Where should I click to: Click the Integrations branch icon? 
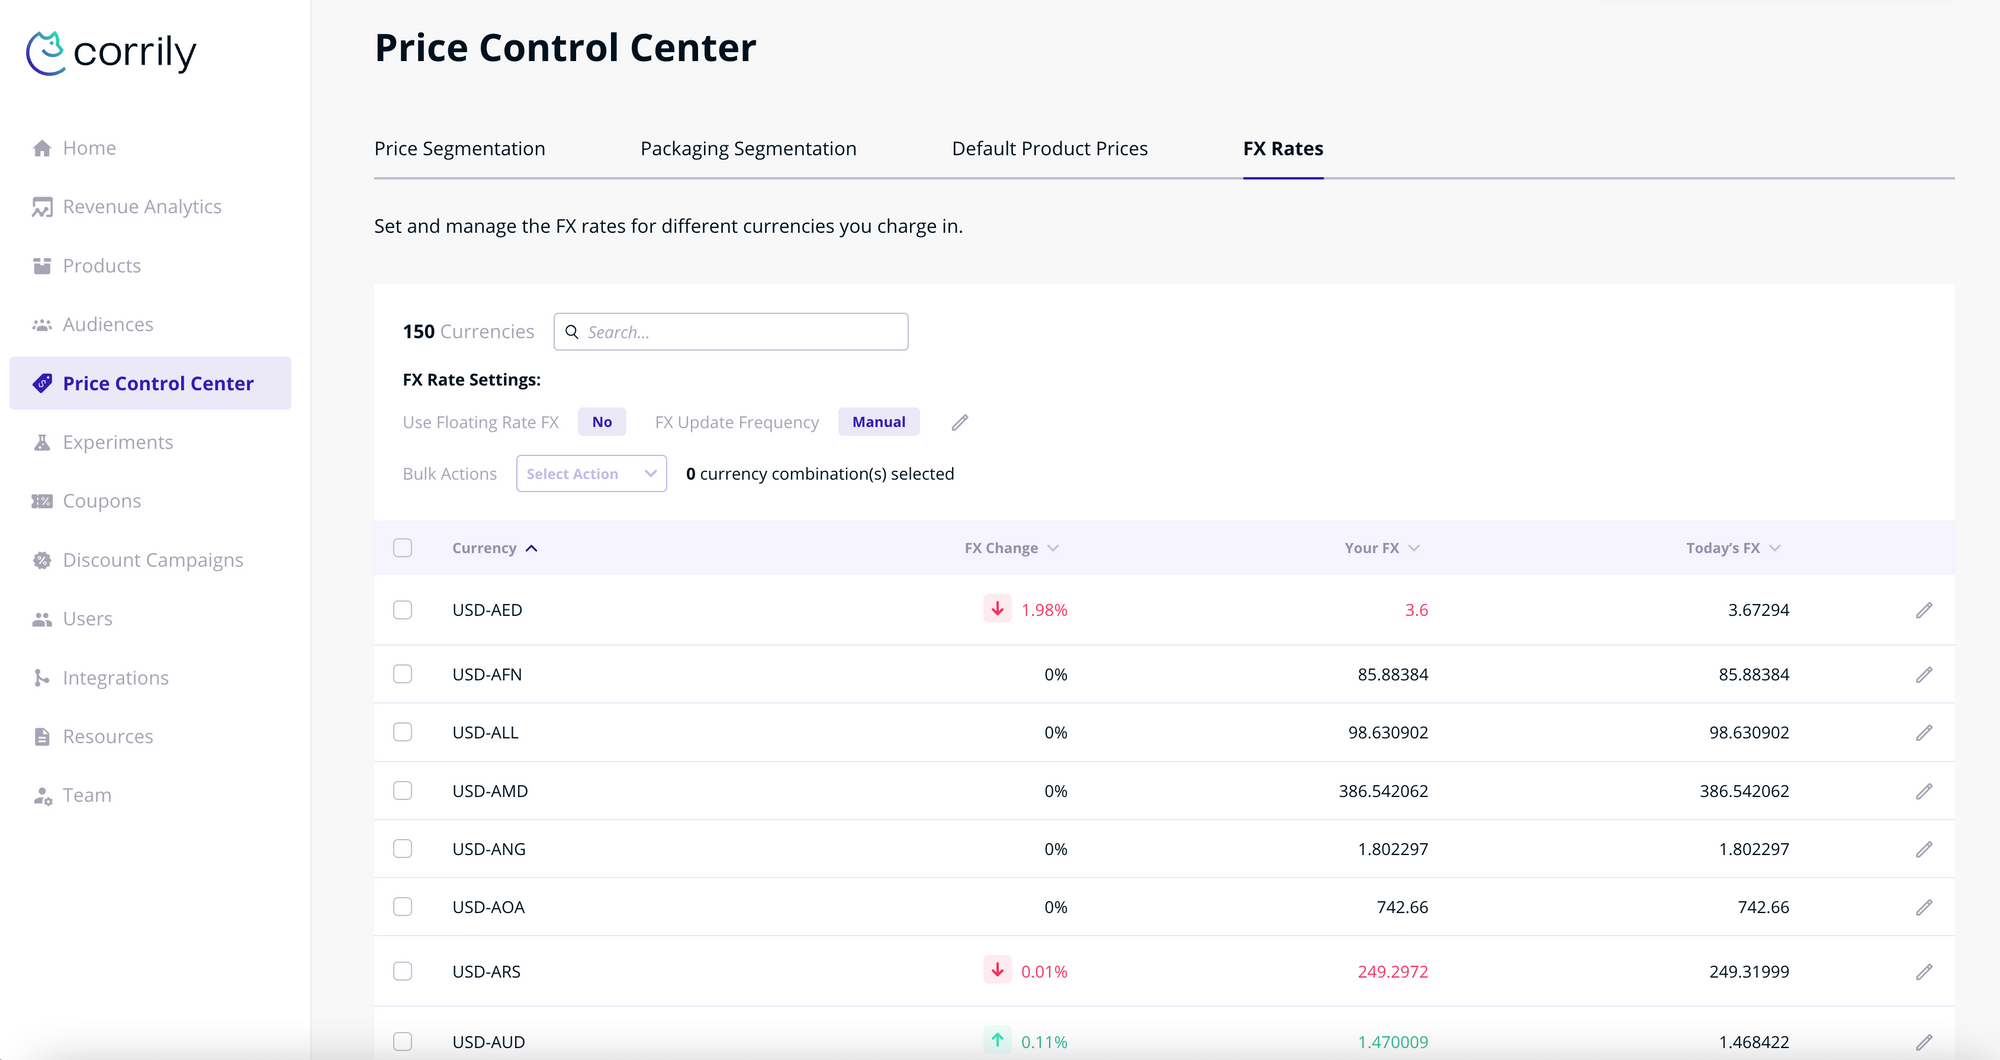pyautogui.click(x=42, y=678)
